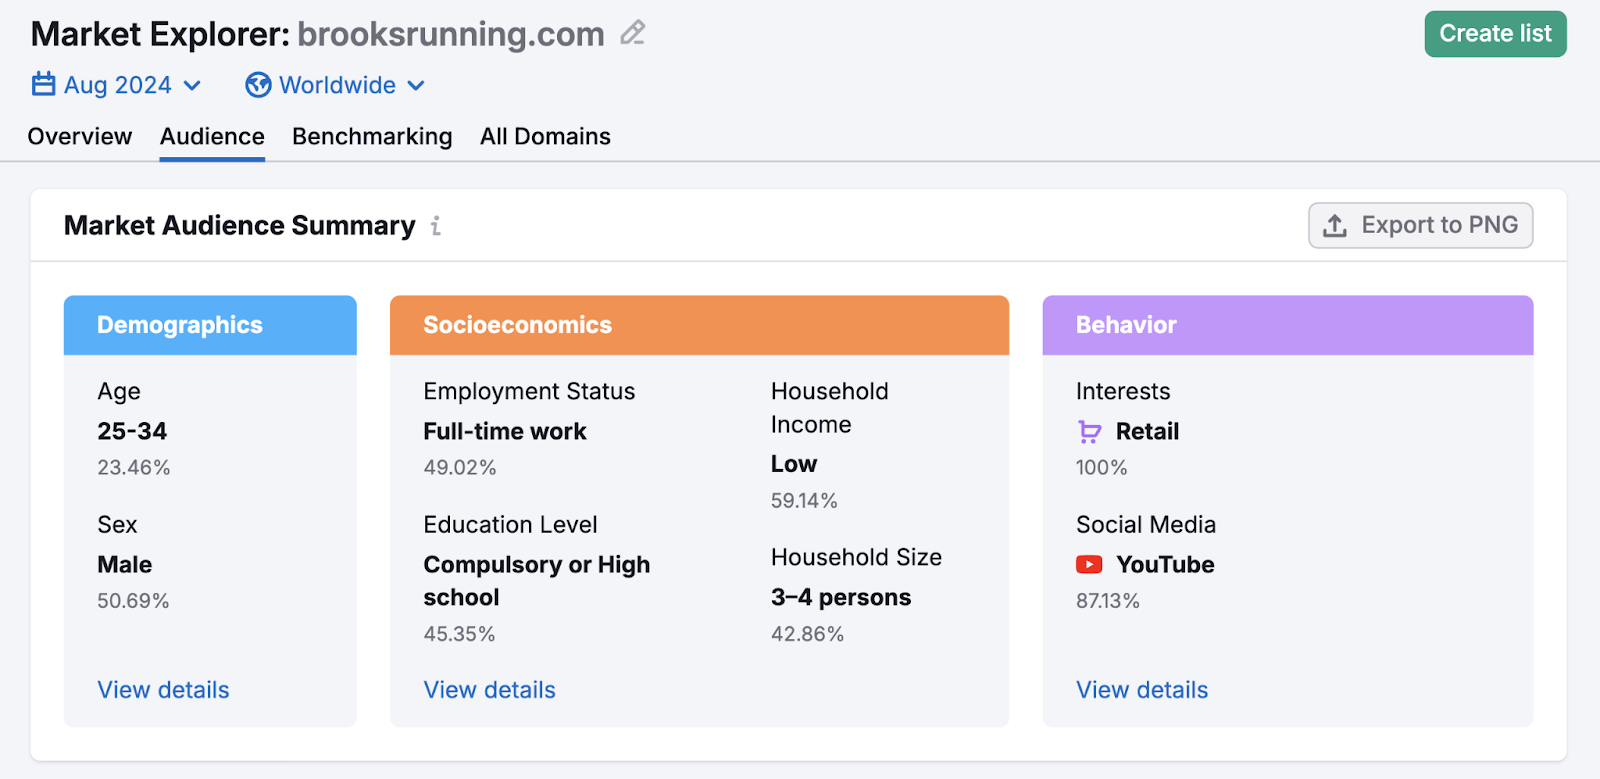1600x779 pixels.
Task: Click the calendar icon next to Aug 2024
Action: click(x=43, y=84)
